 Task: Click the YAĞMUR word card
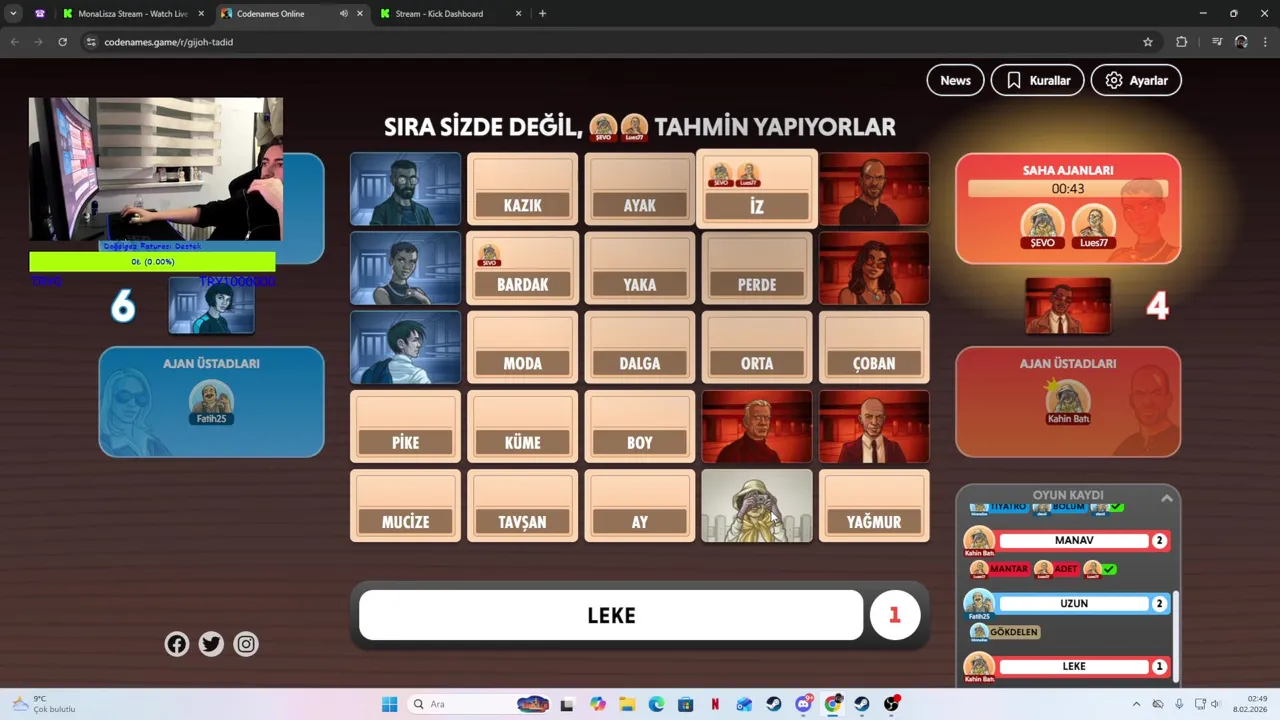click(x=874, y=506)
